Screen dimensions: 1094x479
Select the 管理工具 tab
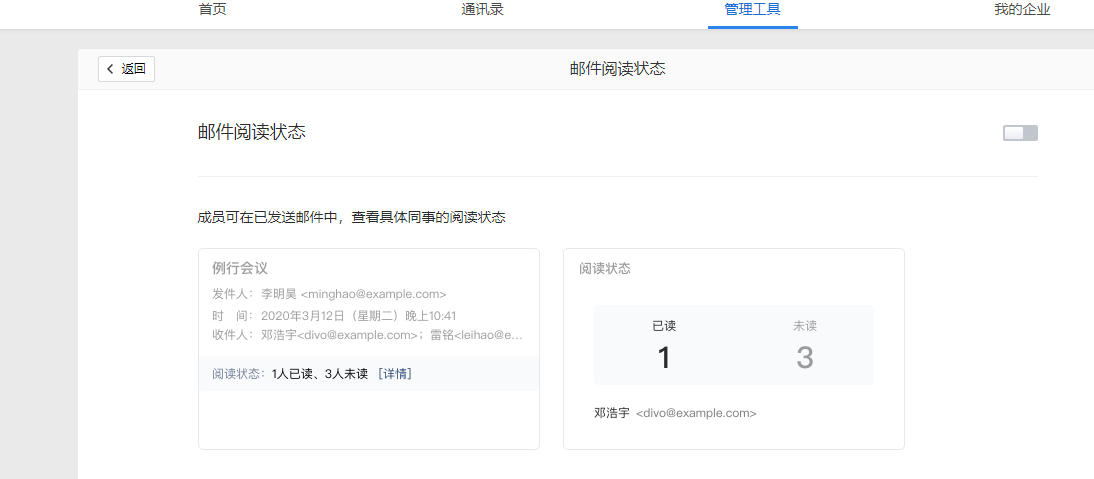point(752,10)
